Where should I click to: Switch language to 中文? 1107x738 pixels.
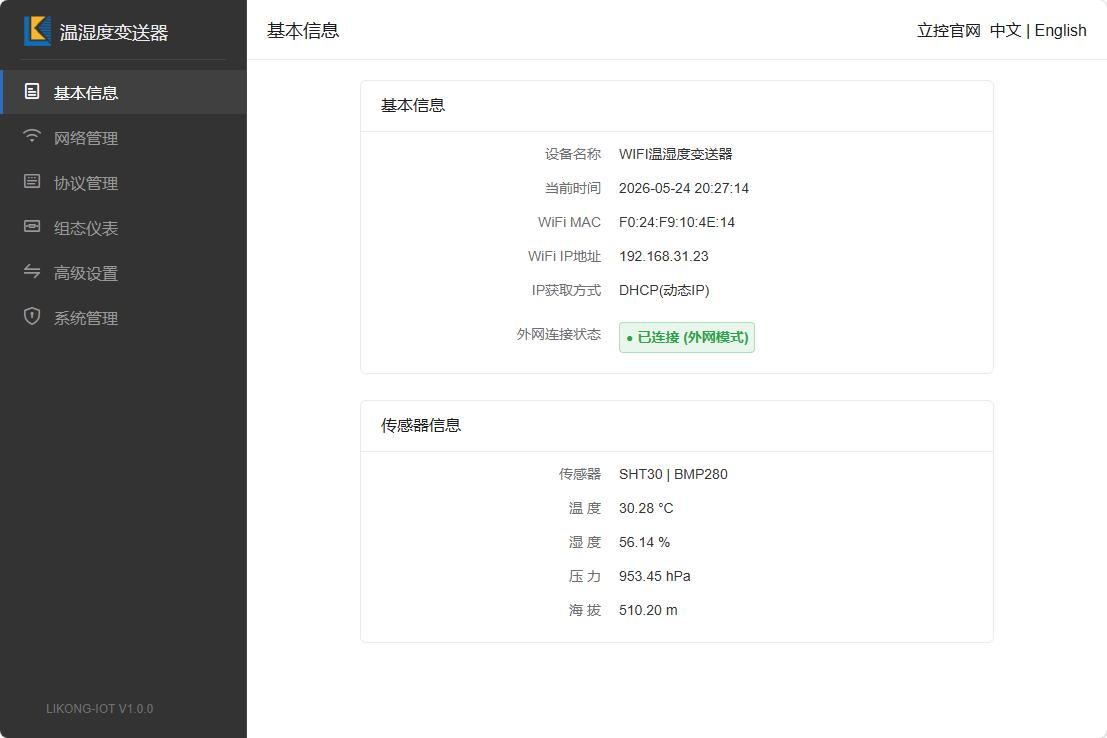[1005, 30]
